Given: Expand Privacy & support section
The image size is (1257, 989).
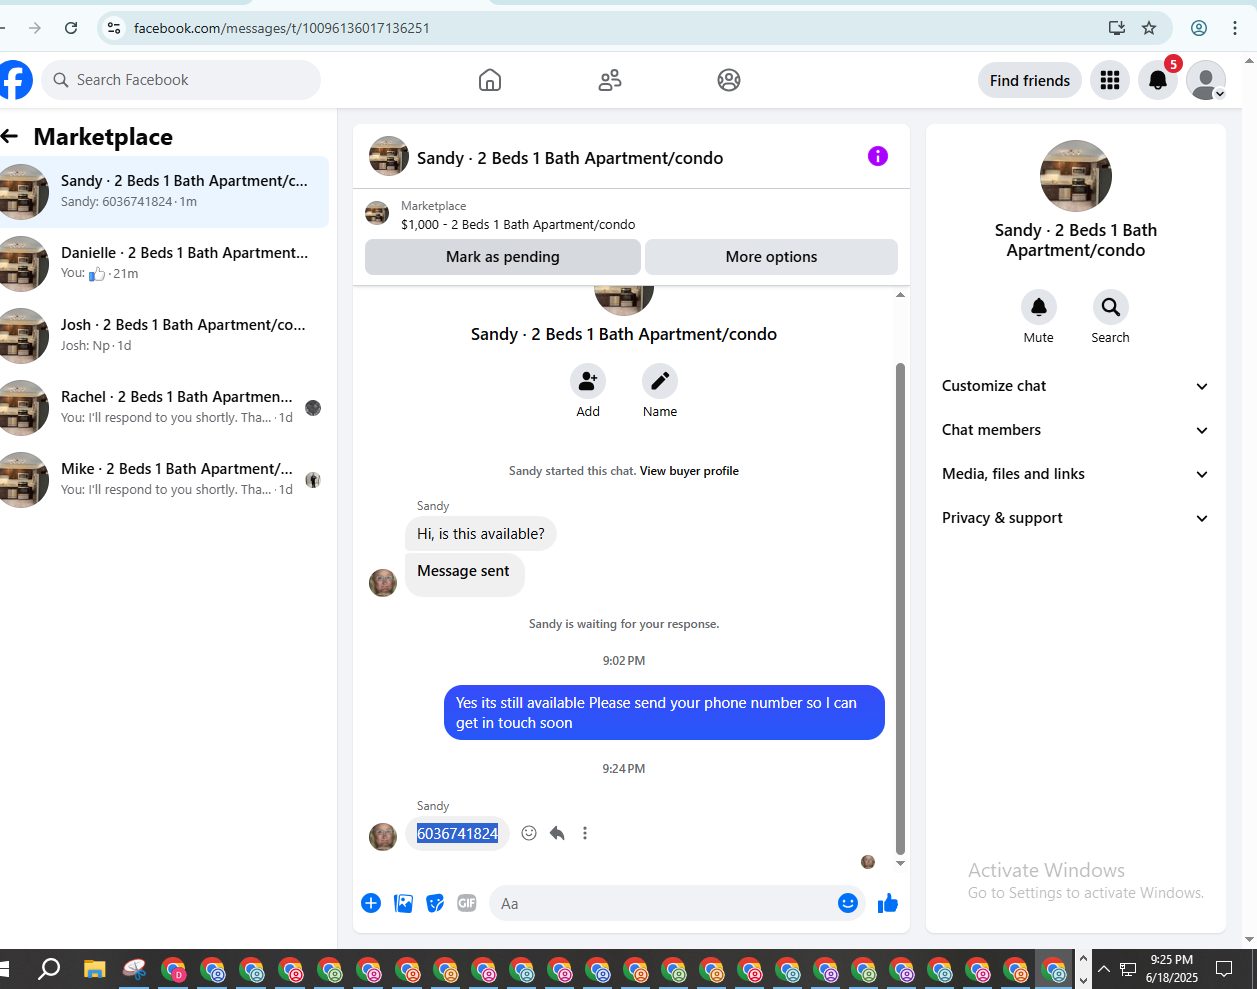Looking at the screenshot, I should click(1075, 518).
